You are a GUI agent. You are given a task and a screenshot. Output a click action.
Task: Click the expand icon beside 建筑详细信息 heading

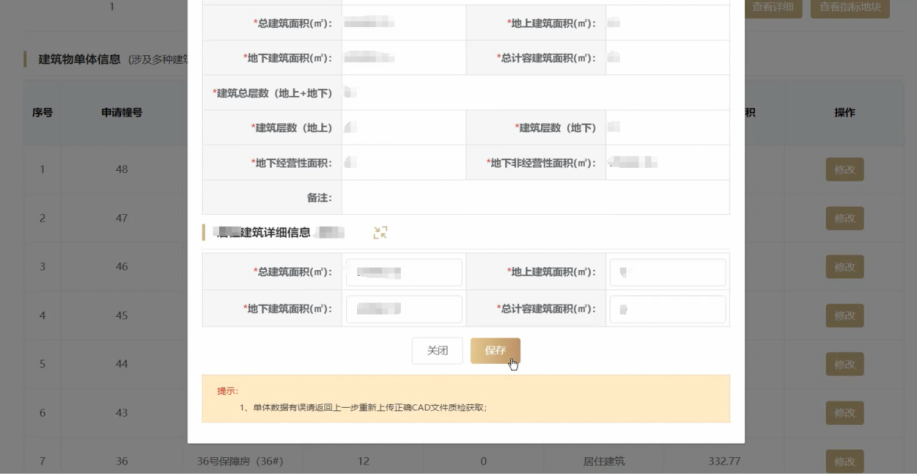click(x=380, y=233)
